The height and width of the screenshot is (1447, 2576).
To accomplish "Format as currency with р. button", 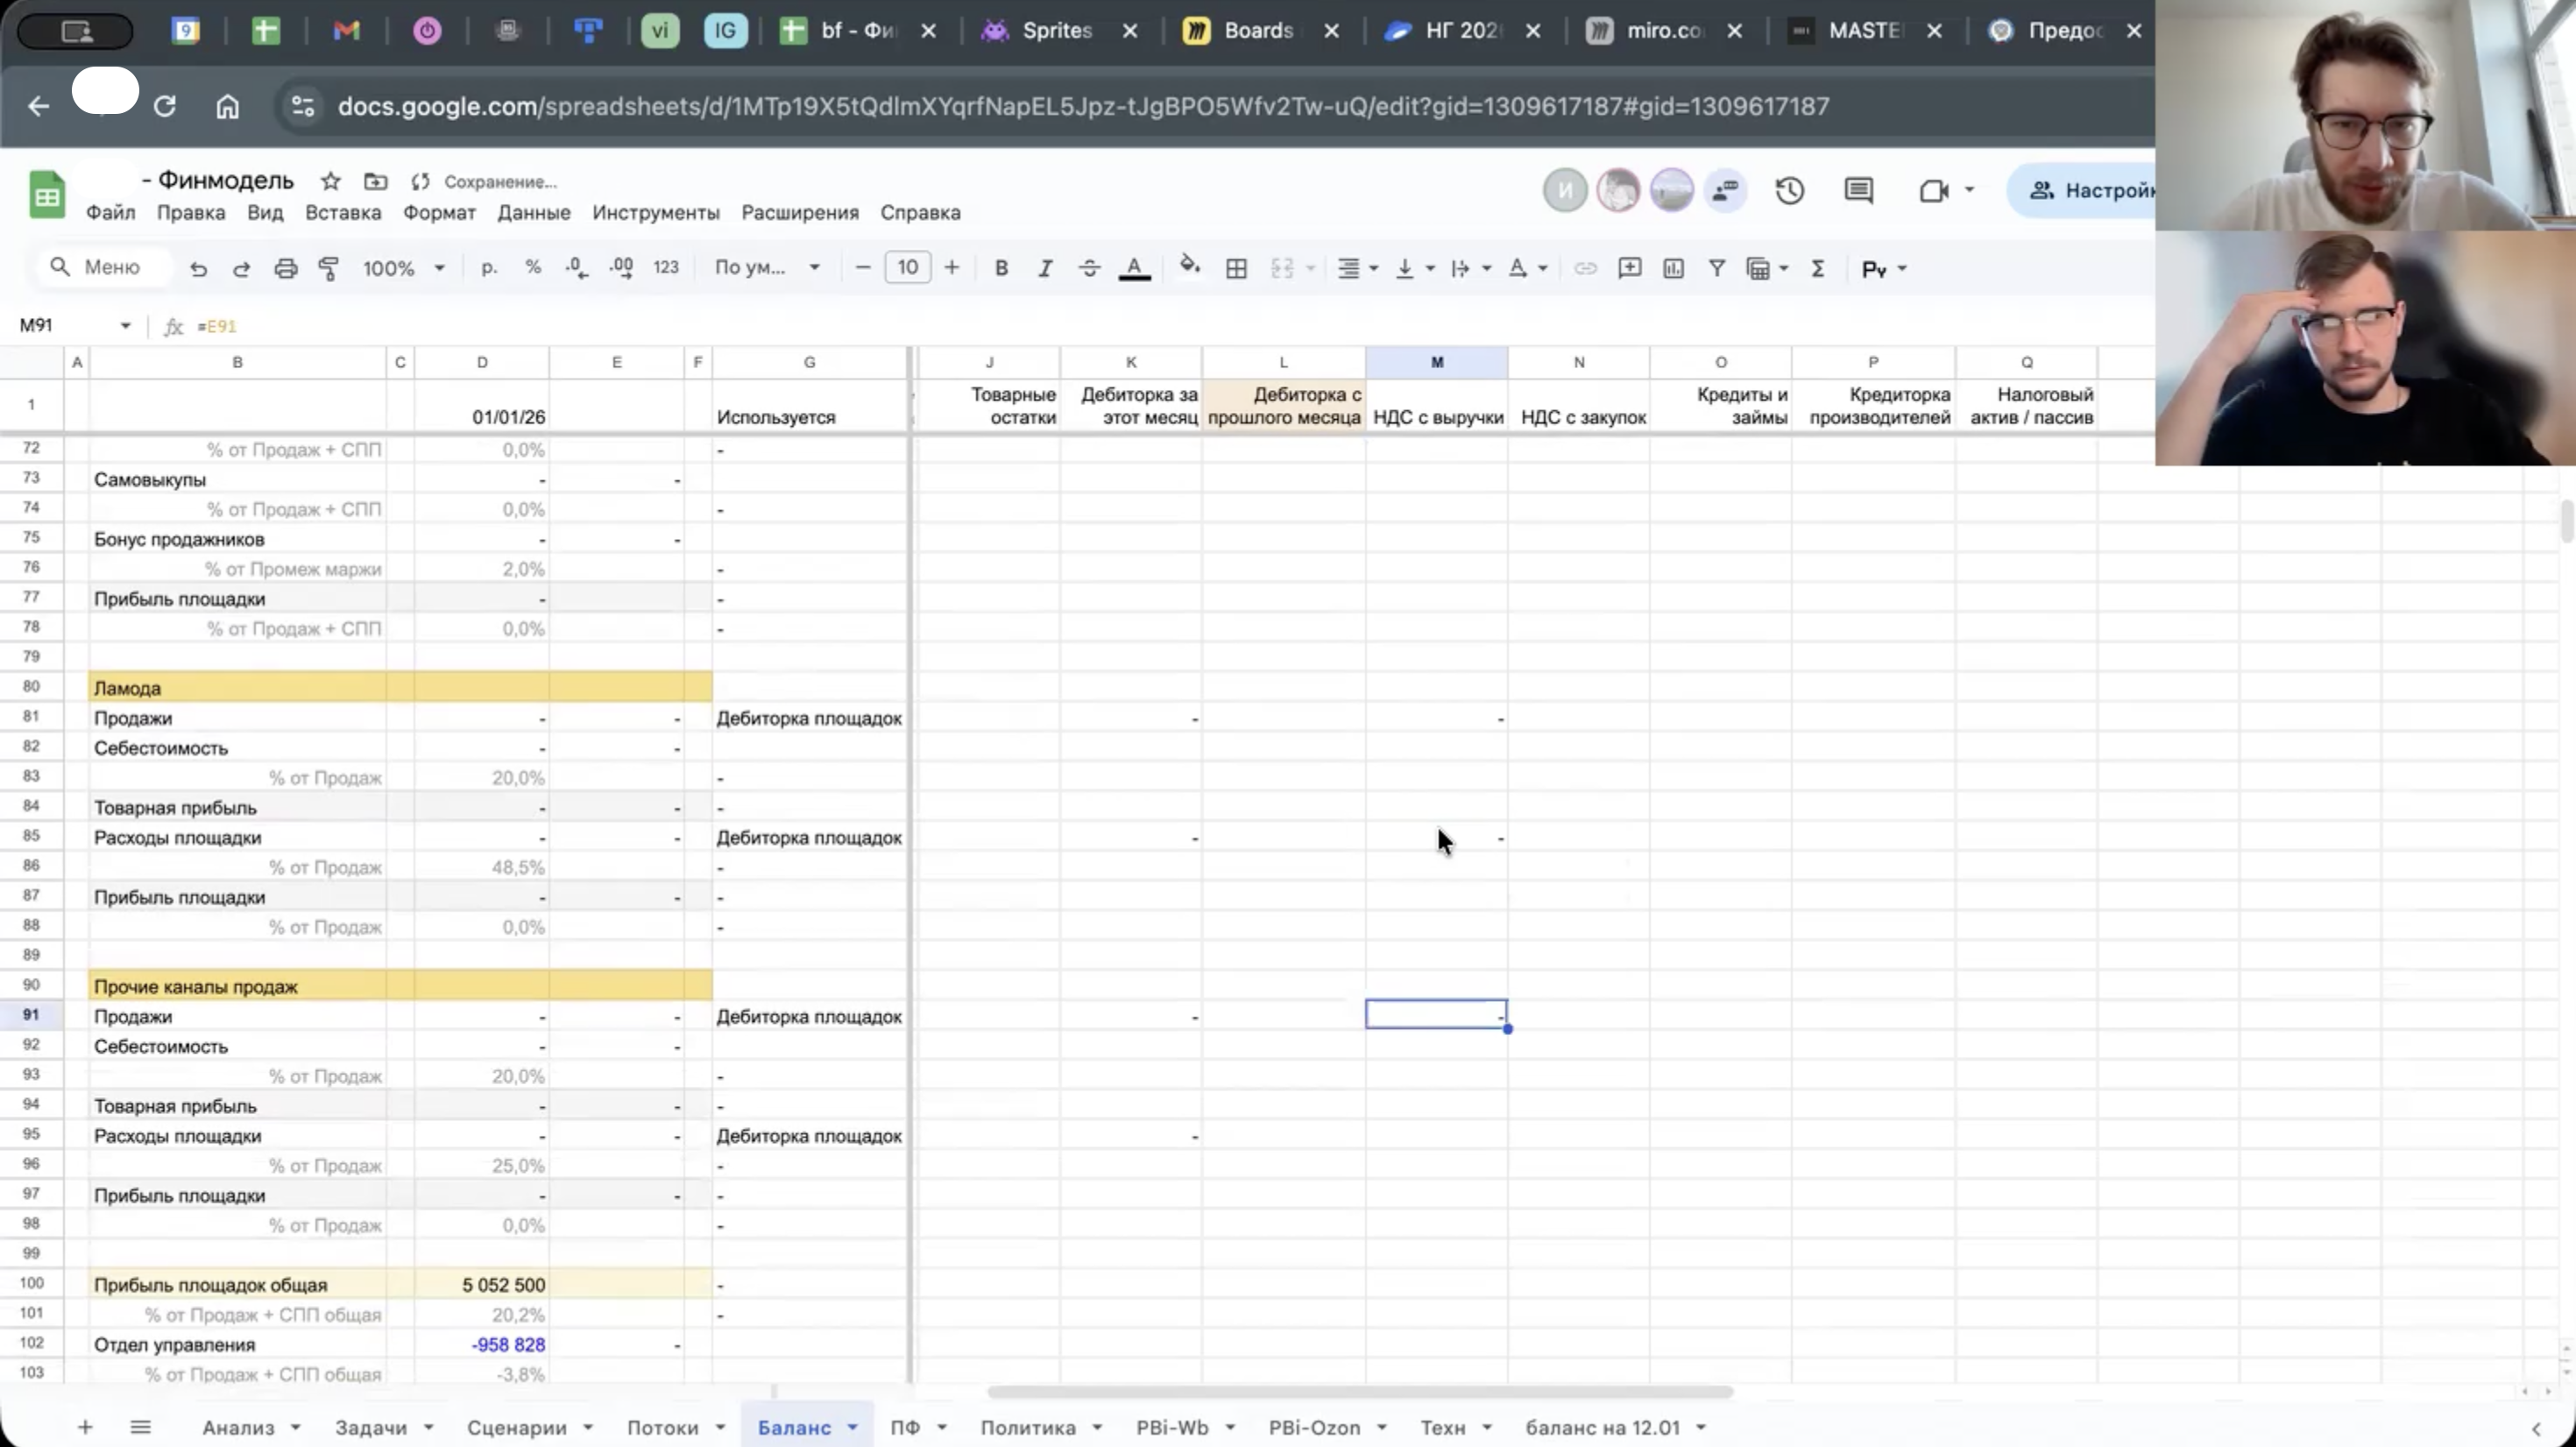I will (489, 268).
